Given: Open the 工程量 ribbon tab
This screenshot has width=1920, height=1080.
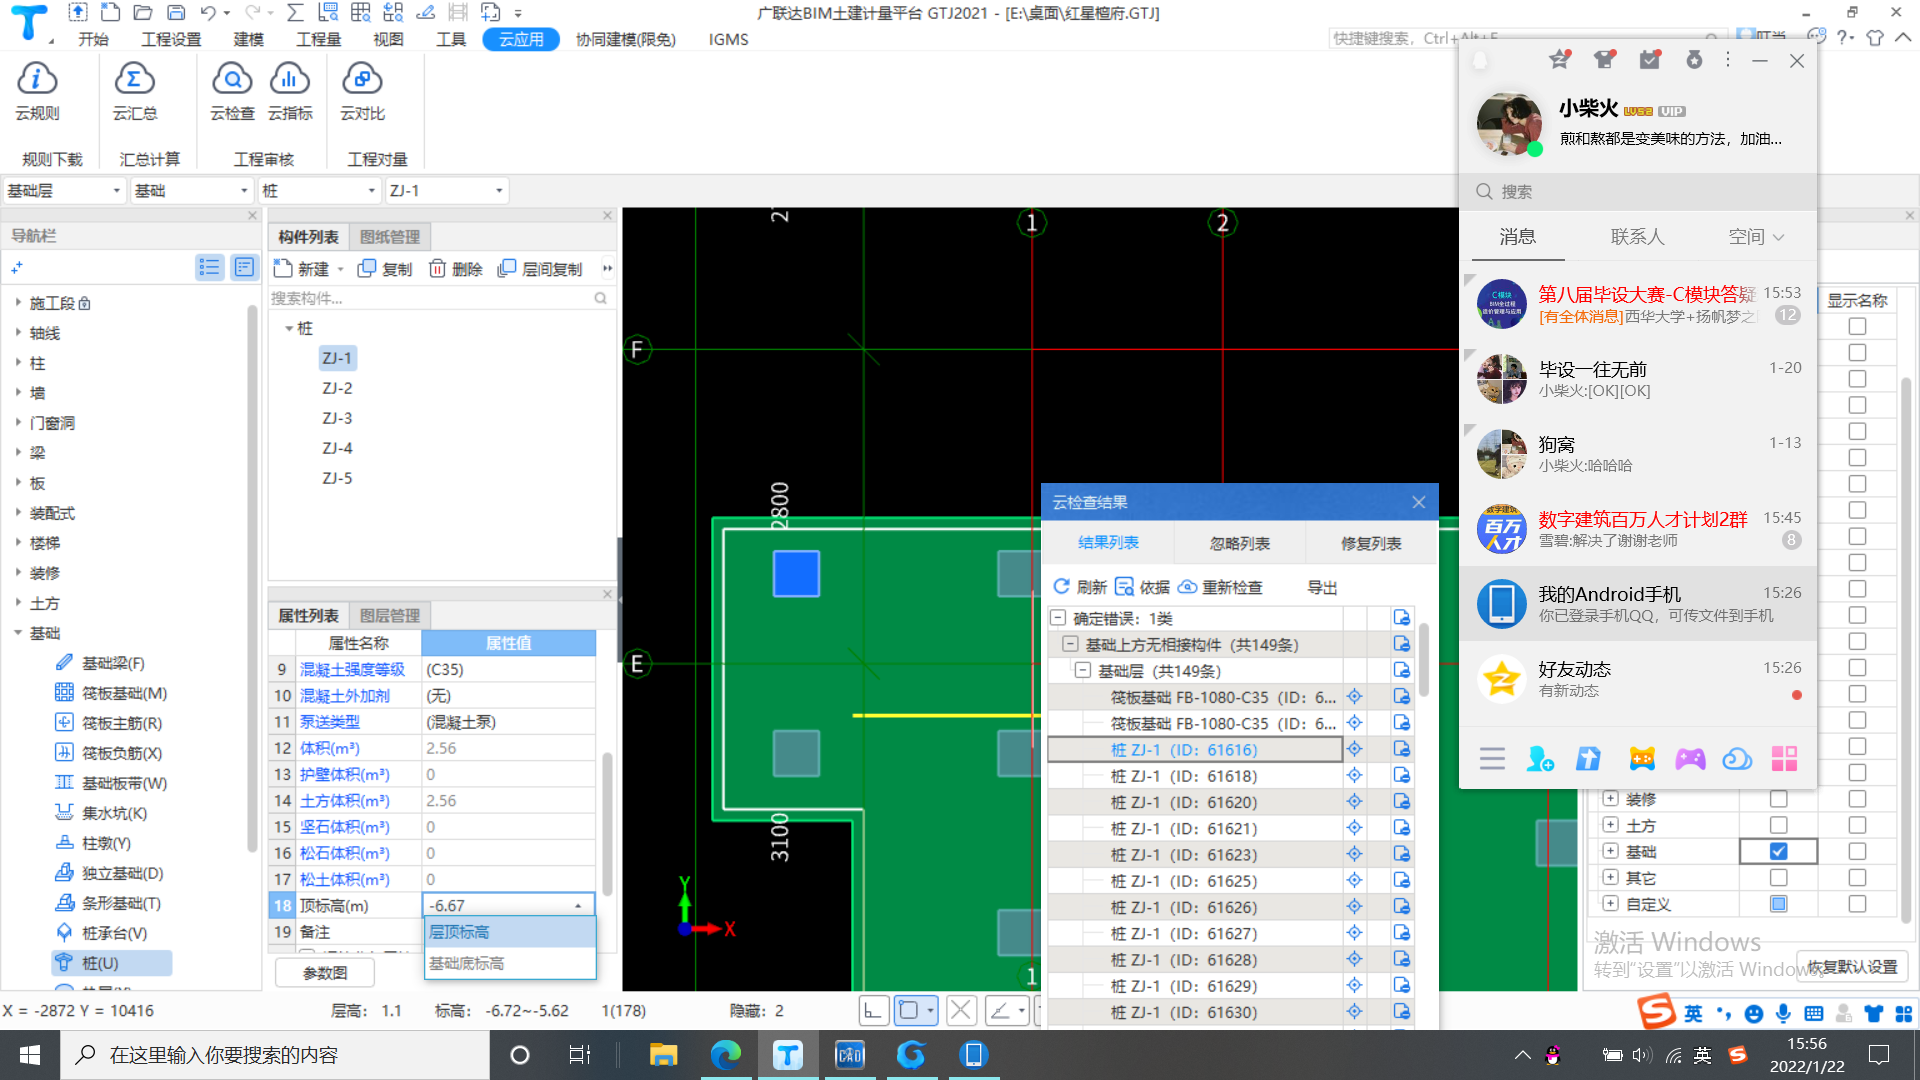Looking at the screenshot, I should pyautogui.click(x=318, y=39).
